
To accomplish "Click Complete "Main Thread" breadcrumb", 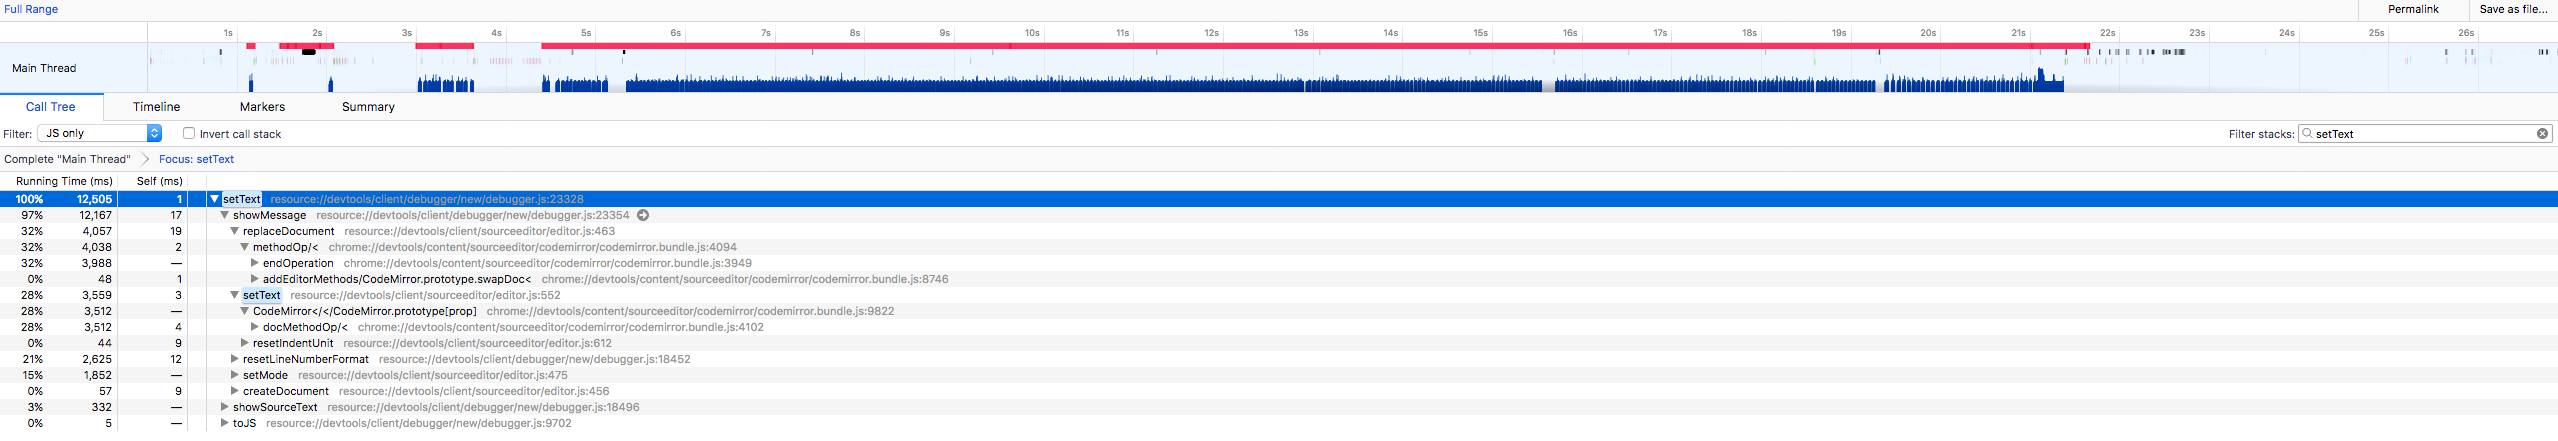I will coord(67,159).
